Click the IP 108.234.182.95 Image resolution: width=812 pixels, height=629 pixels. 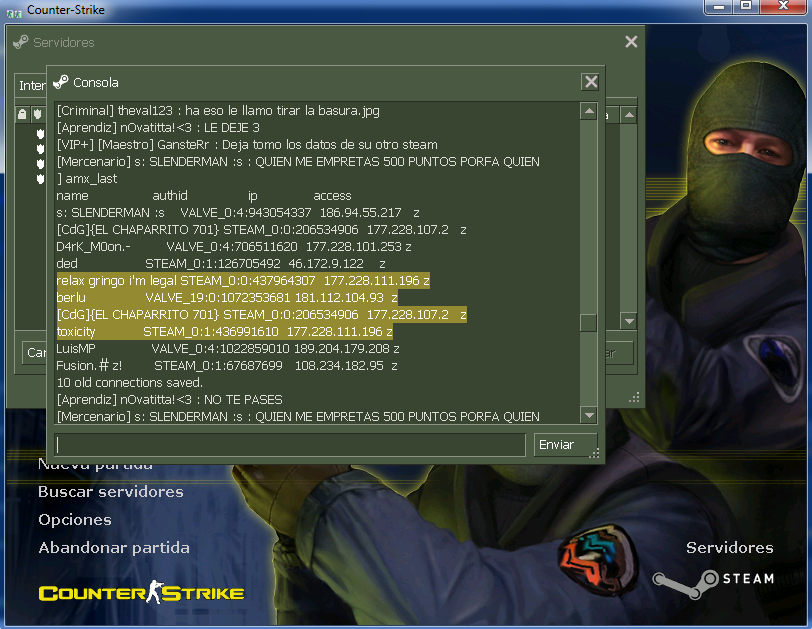(339, 366)
